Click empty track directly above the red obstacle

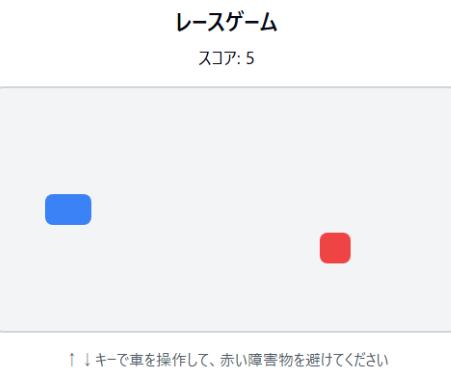[x=335, y=160]
